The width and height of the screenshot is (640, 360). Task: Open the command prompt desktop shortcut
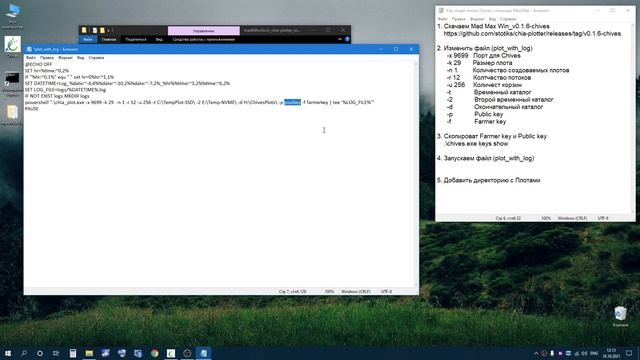click(x=12, y=84)
